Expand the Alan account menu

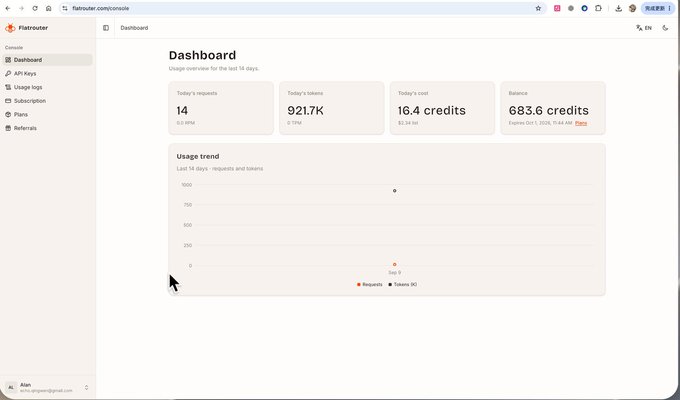[47, 387]
